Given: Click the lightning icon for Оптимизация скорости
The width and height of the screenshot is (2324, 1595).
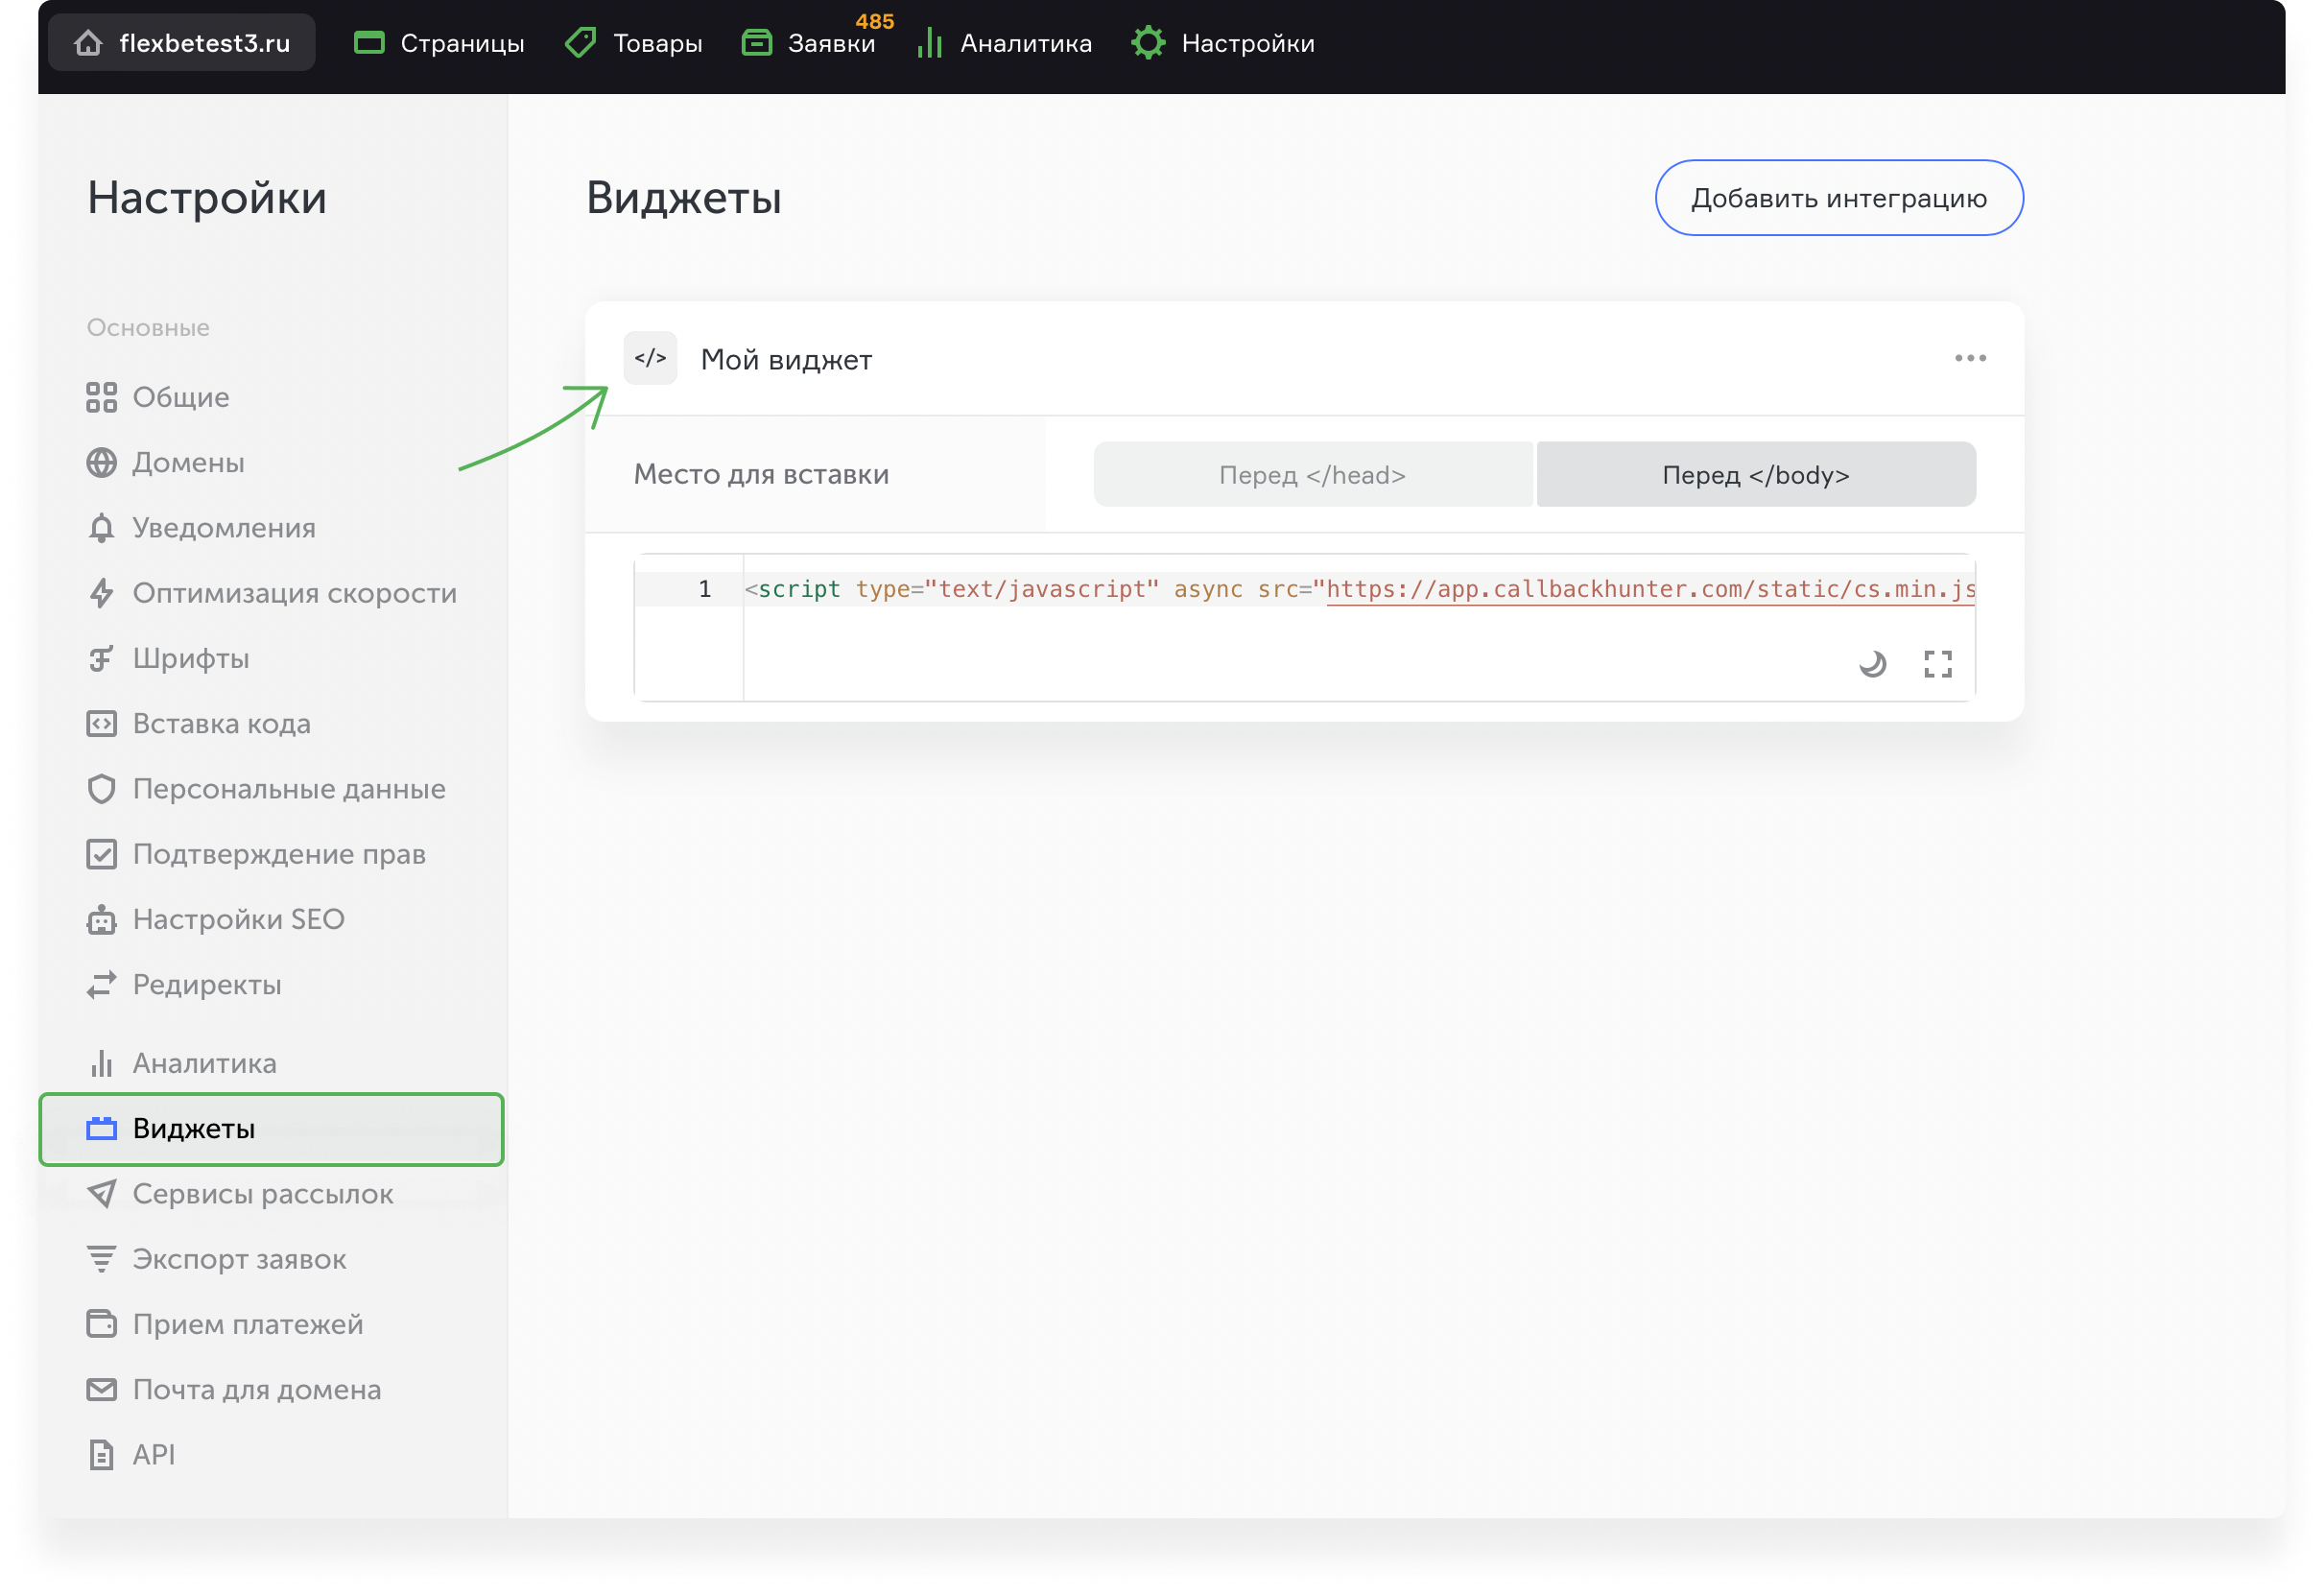Looking at the screenshot, I should [101, 593].
